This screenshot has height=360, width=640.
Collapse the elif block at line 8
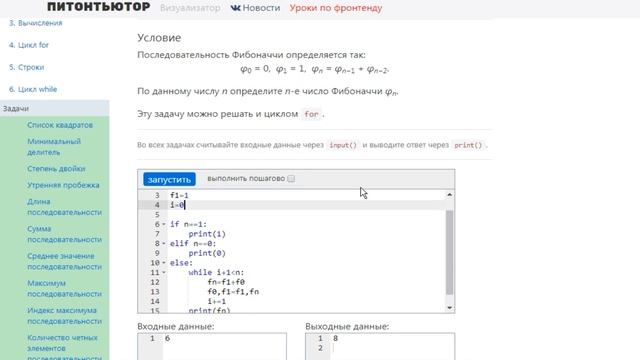pos(164,243)
